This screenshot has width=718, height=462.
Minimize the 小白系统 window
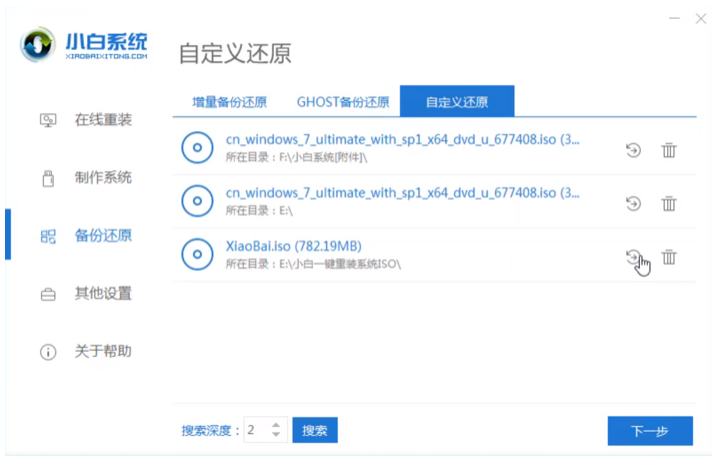pyautogui.click(x=674, y=19)
